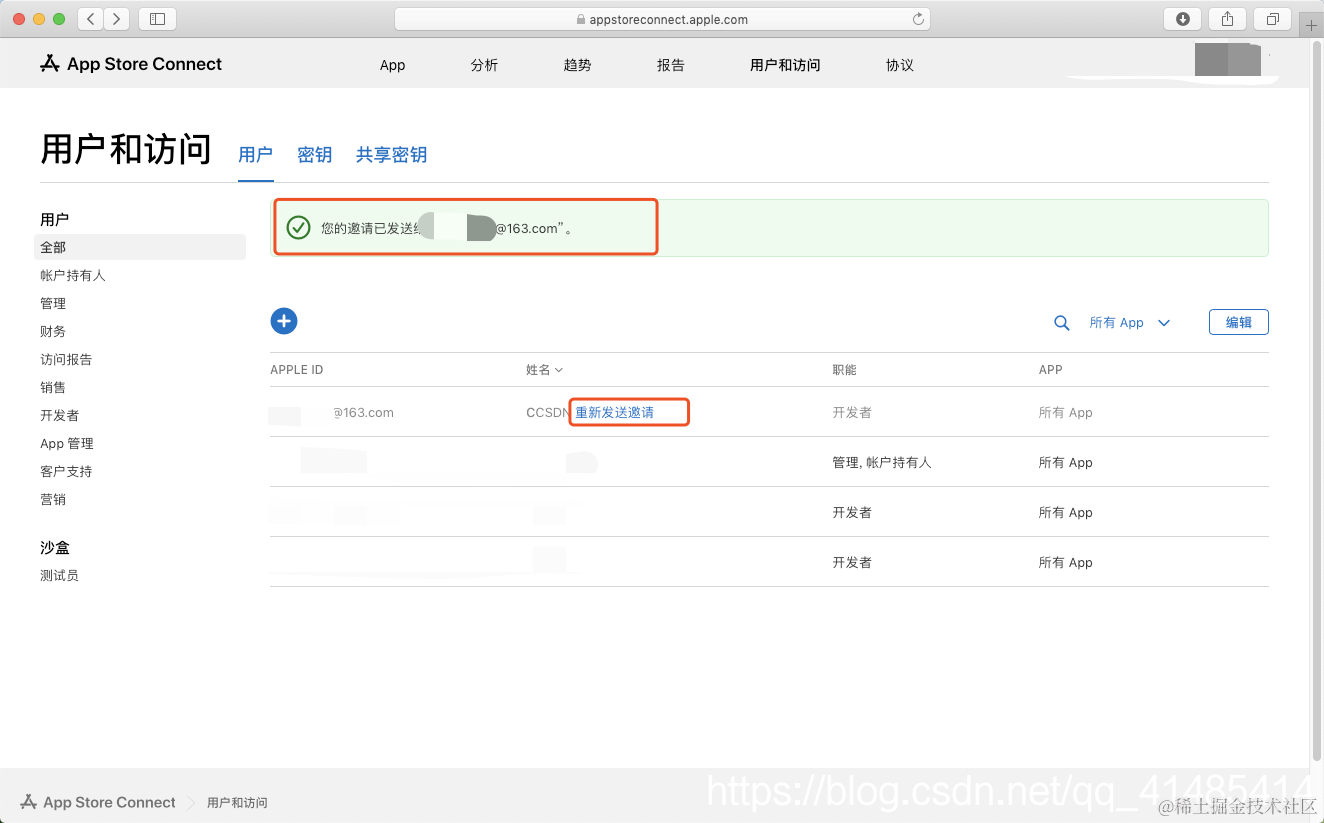Select 营销 in the sidebar

pos(53,499)
